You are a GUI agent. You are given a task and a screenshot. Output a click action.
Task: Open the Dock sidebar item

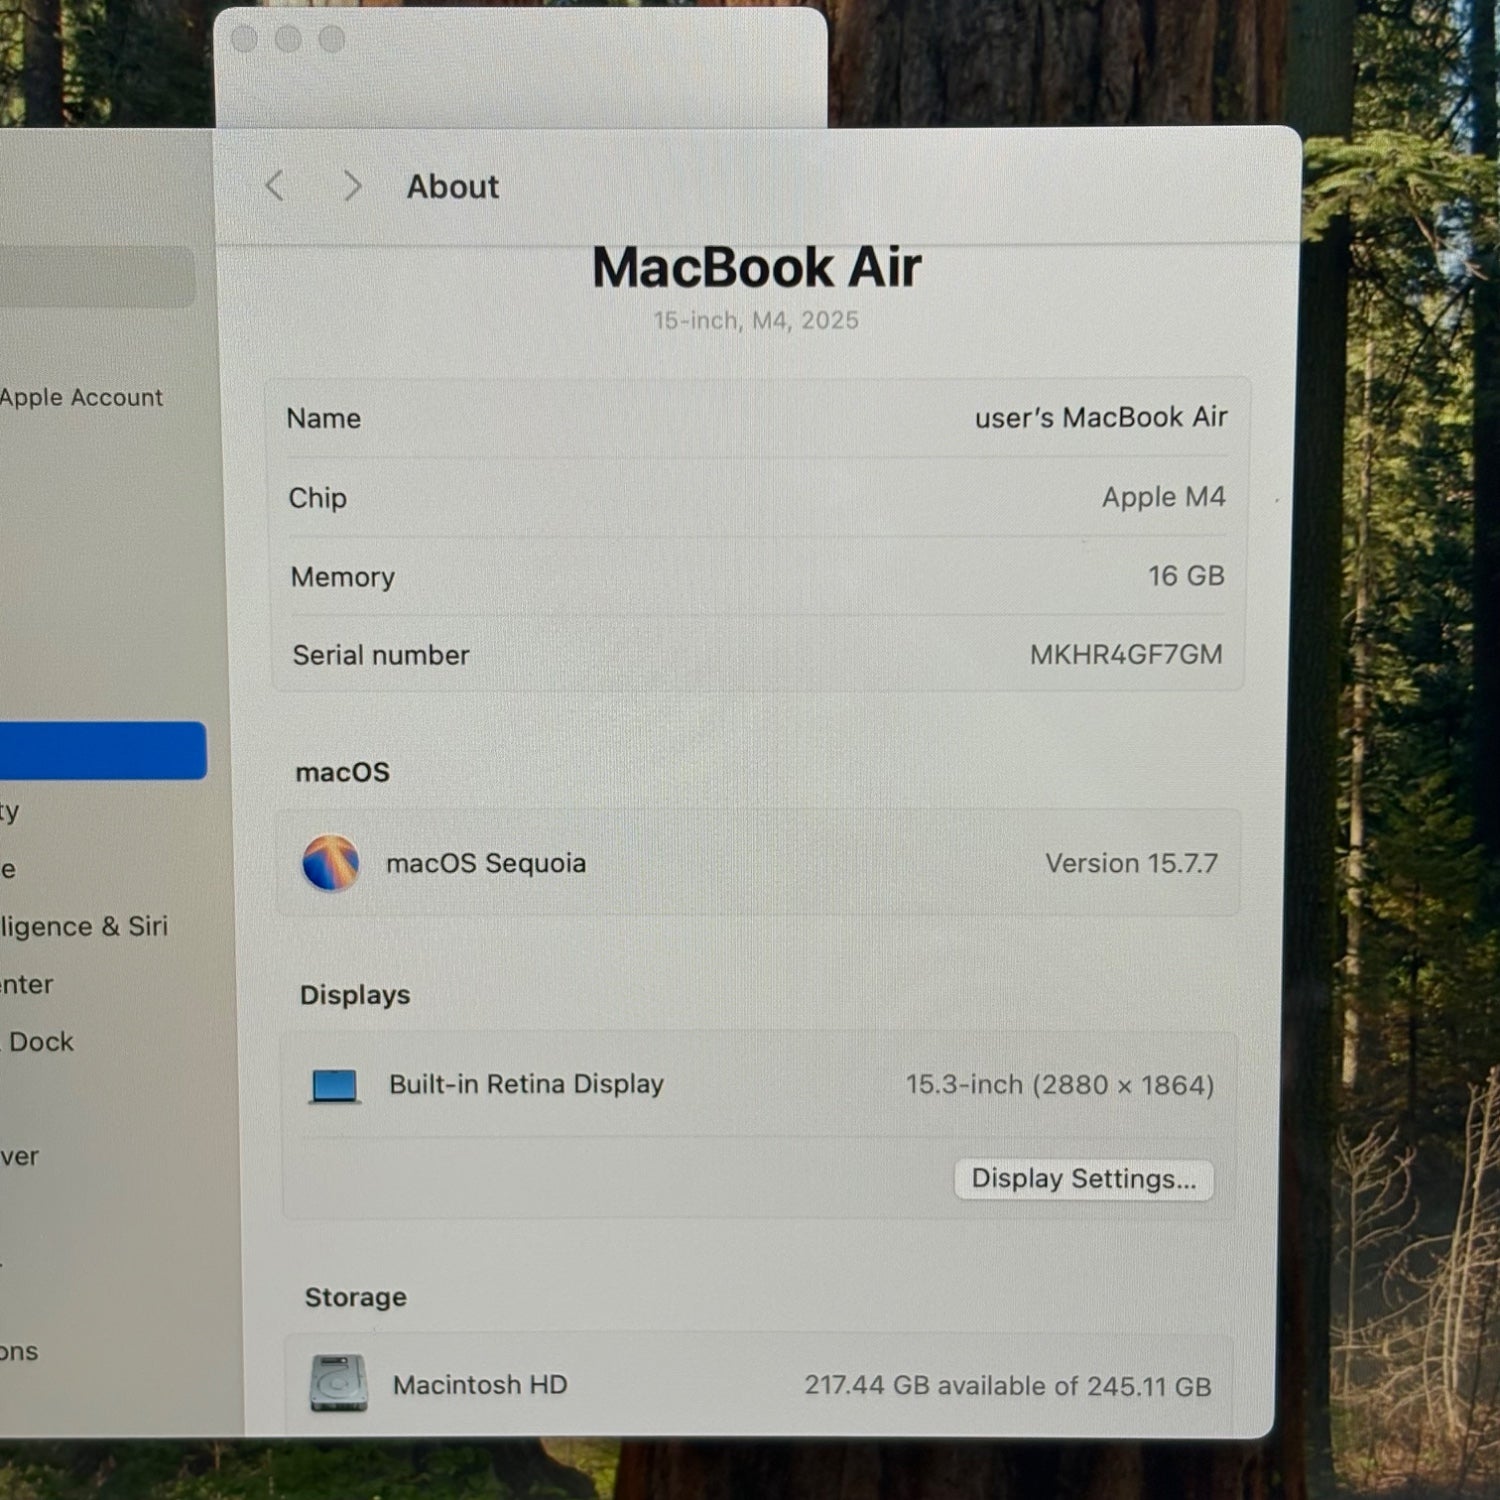40,1042
